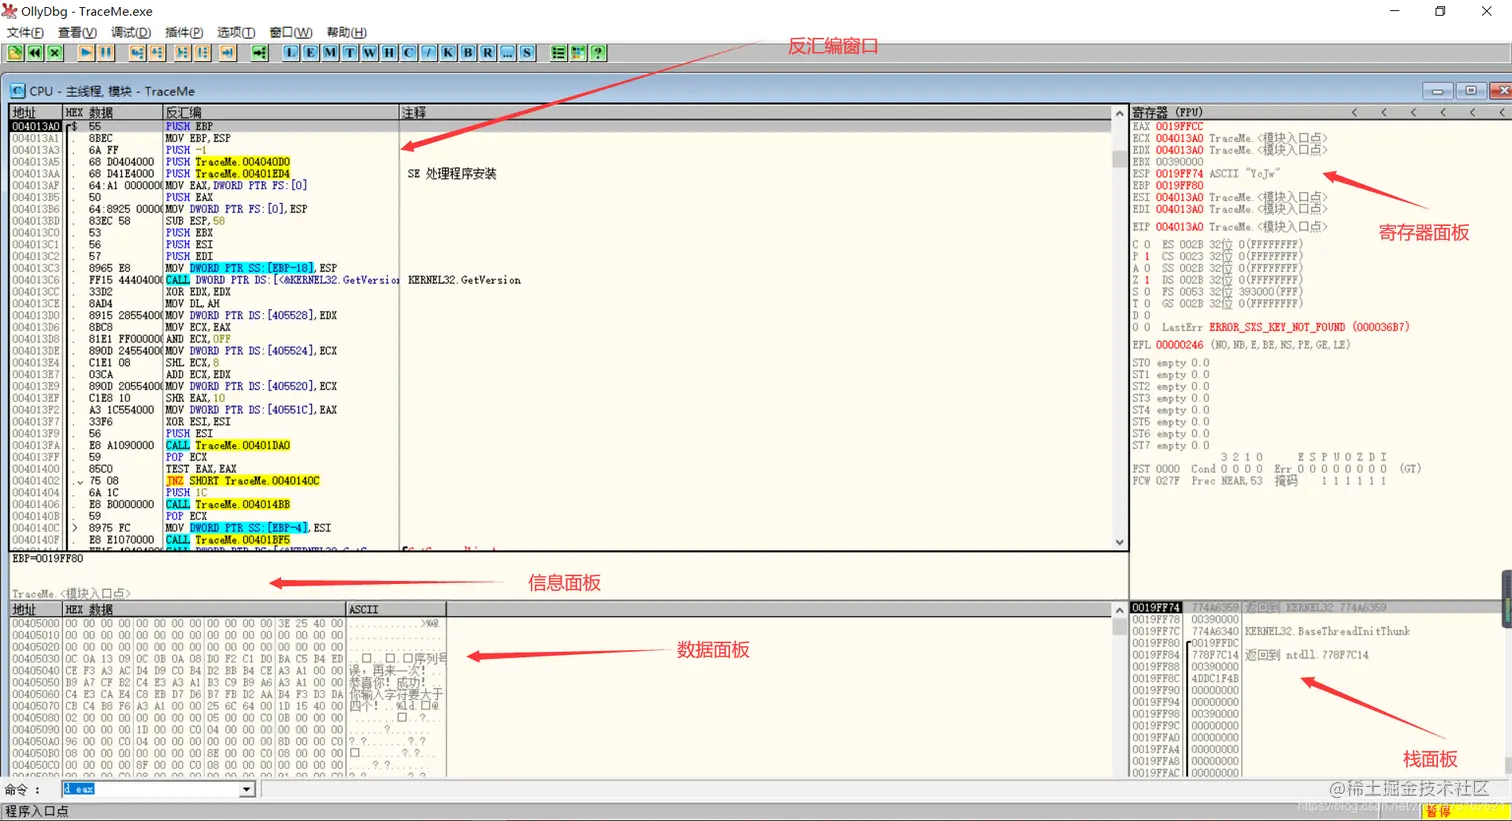This screenshot has width=1512, height=821.
Task: Open the 查看(V) menu
Action: pyautogui.click(x=77, y=32)
